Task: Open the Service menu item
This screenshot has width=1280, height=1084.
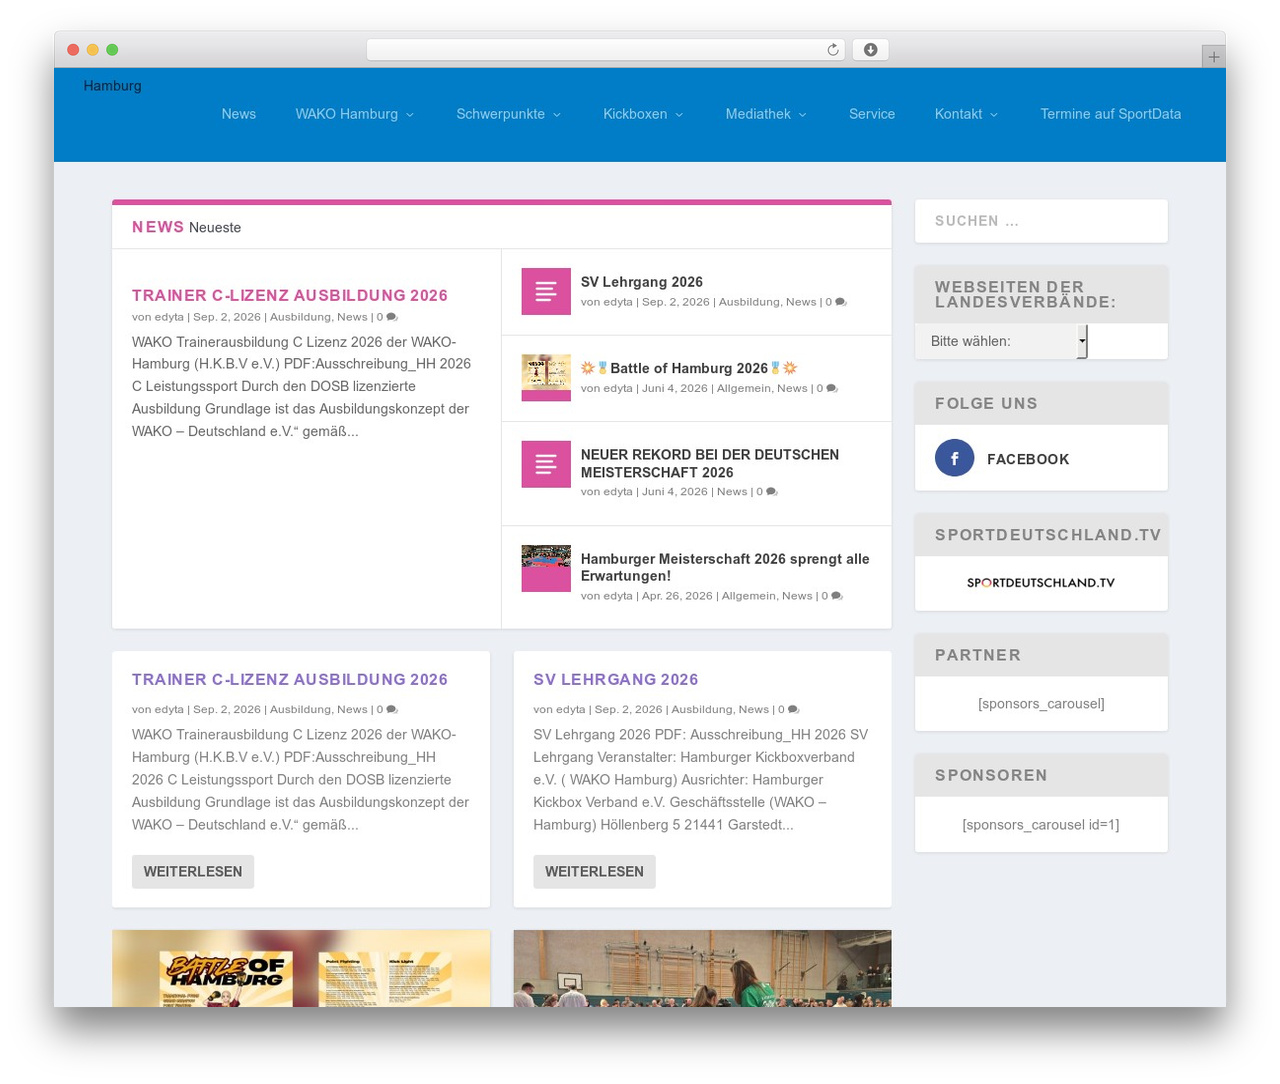Action: [x=872, y=114]
